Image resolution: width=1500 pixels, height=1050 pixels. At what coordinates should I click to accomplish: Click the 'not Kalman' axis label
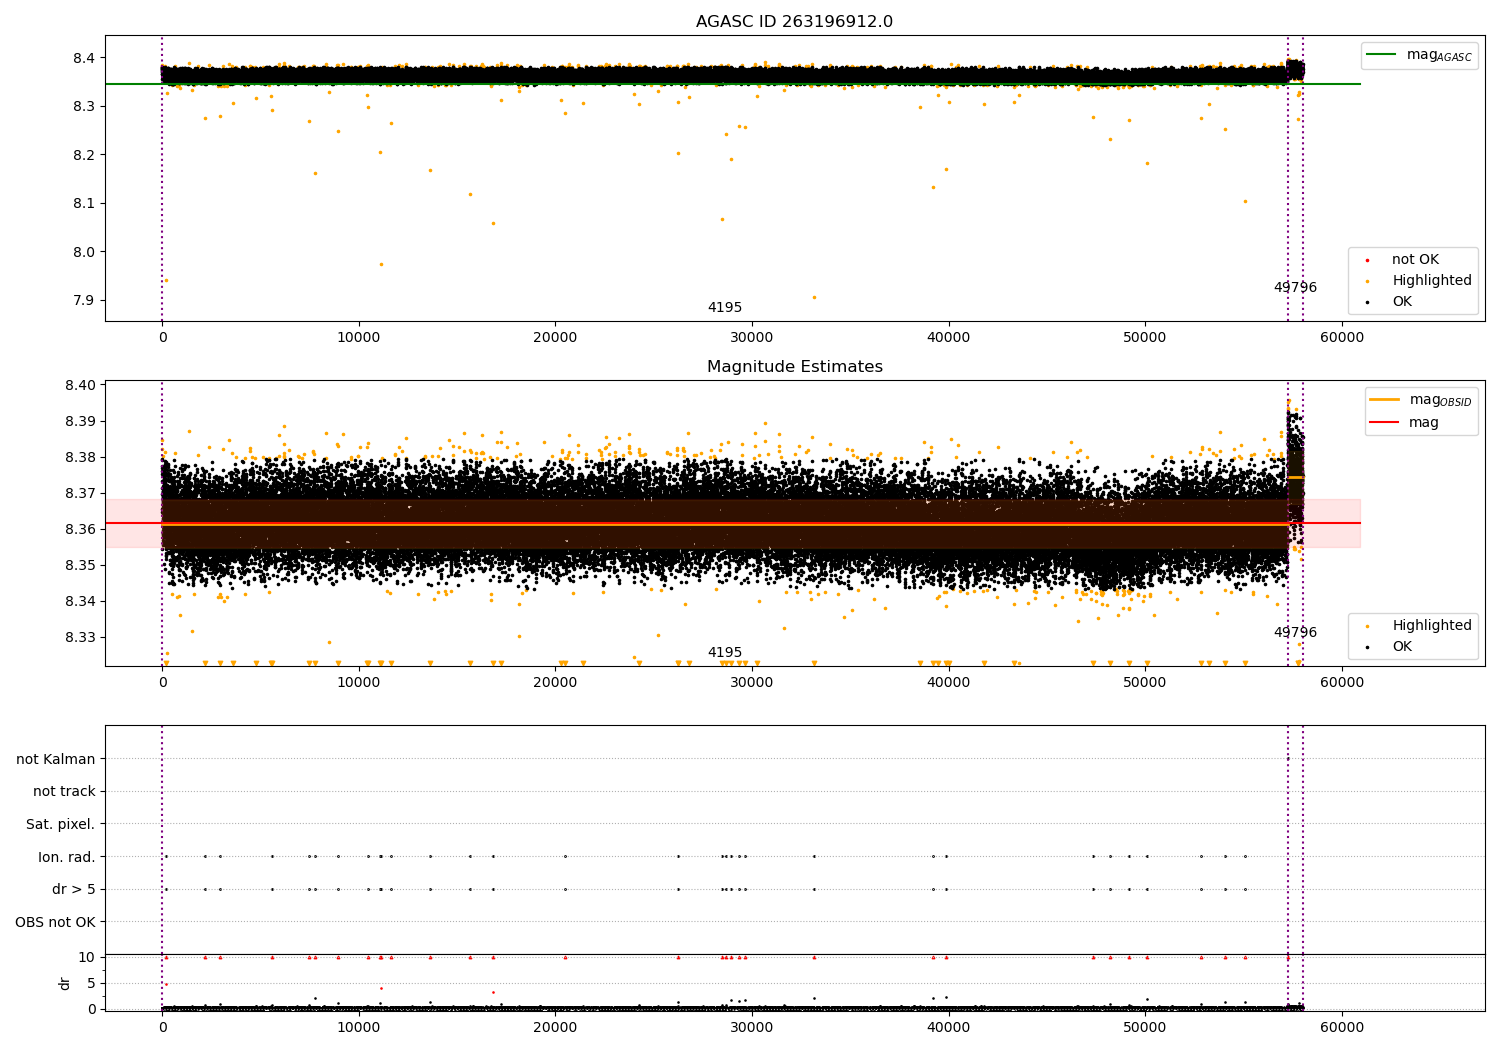pos(56,759)
